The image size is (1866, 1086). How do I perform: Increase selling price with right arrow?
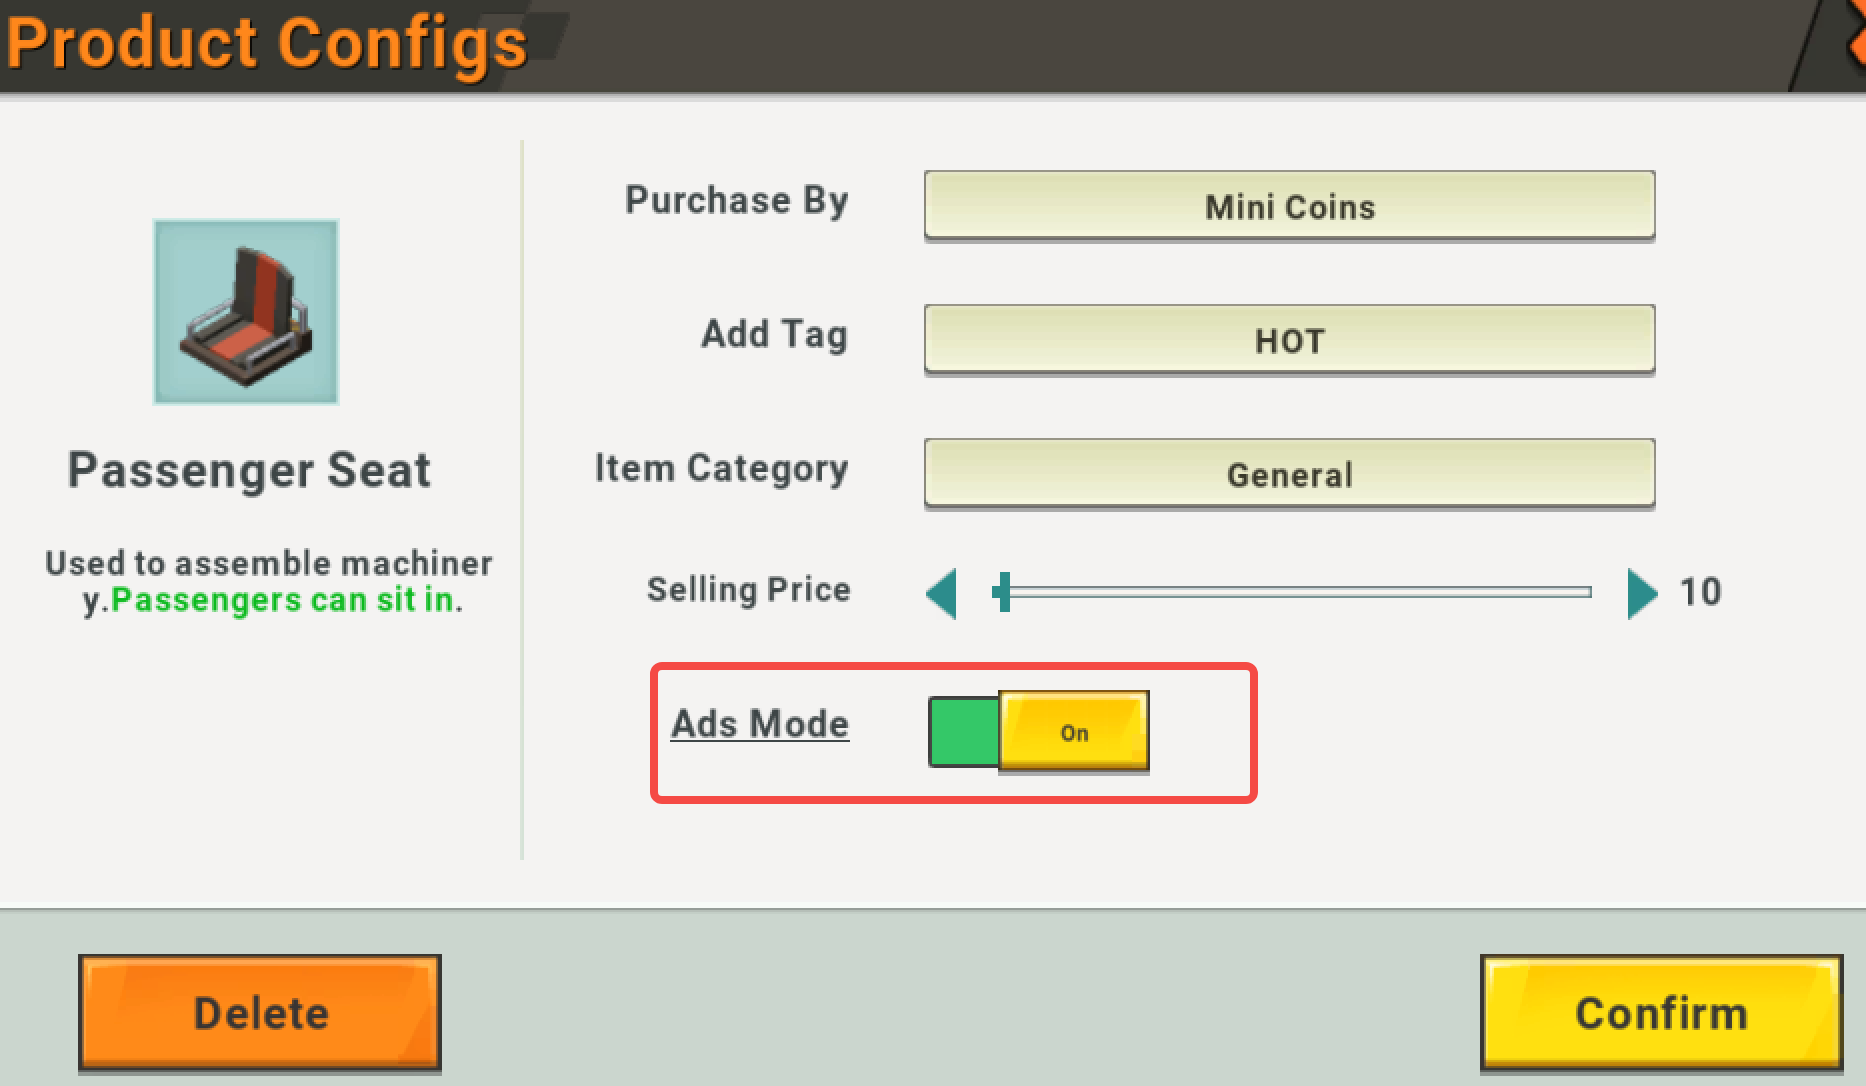[1641, 593]
